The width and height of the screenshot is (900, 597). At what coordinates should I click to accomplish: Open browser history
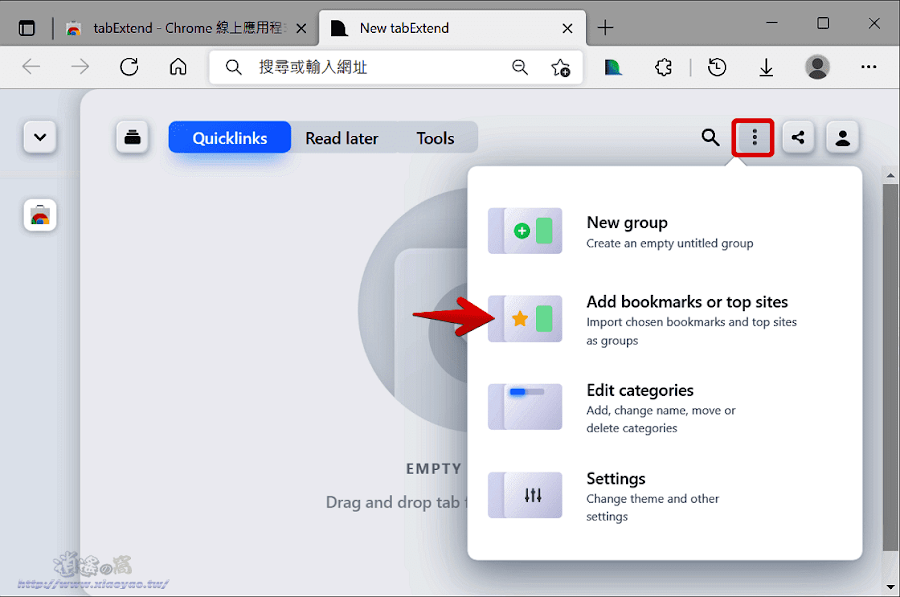point(717,67)
